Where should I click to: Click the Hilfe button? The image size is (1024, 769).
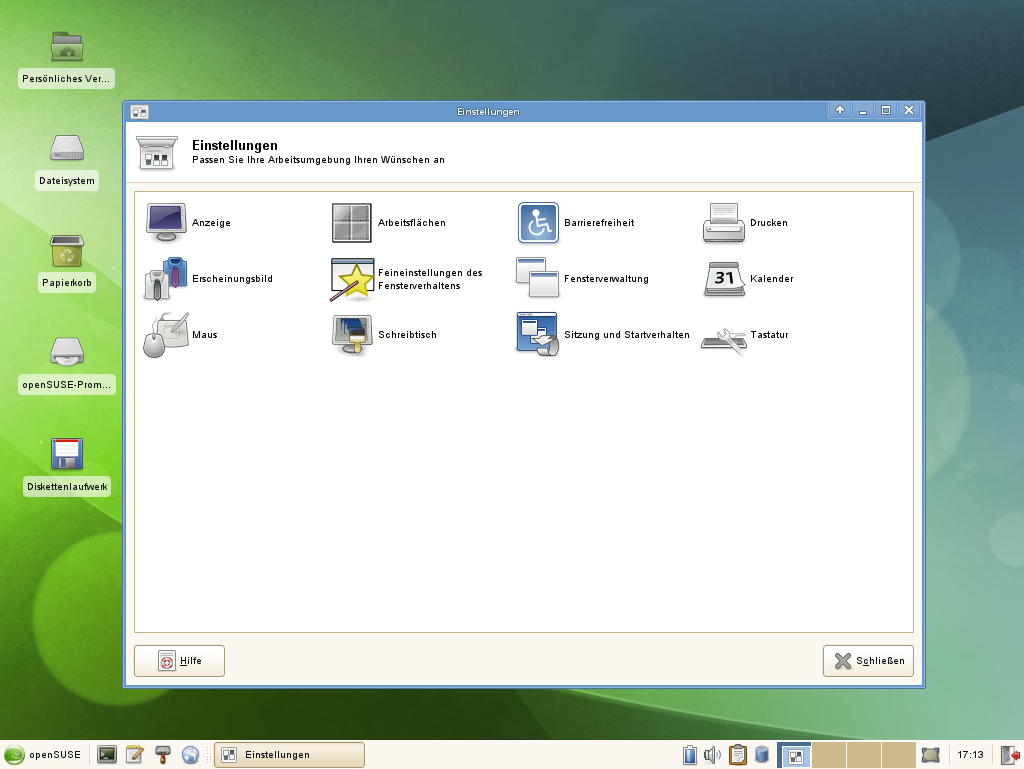[179, 660]
